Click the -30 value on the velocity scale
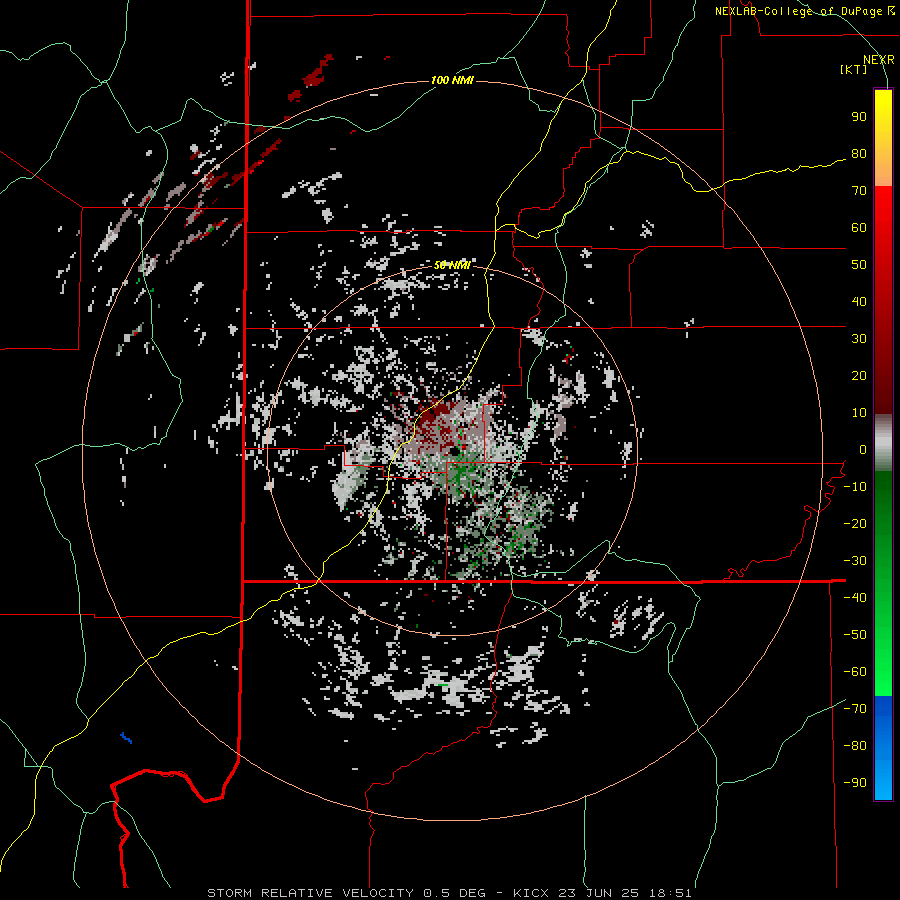The image size is (900, 900). coord(855,561)
